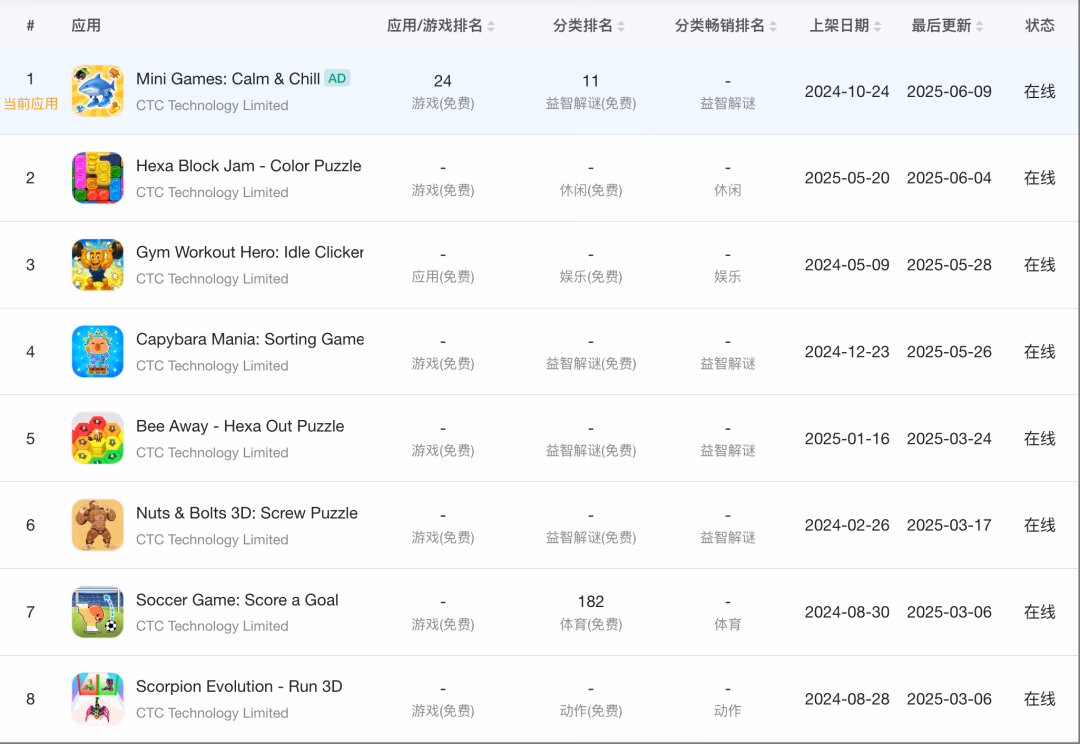Click 体育(免费) category in Soccer Game row
The width and height of the screenshot is (1080, 744).
tap(591, 624)
